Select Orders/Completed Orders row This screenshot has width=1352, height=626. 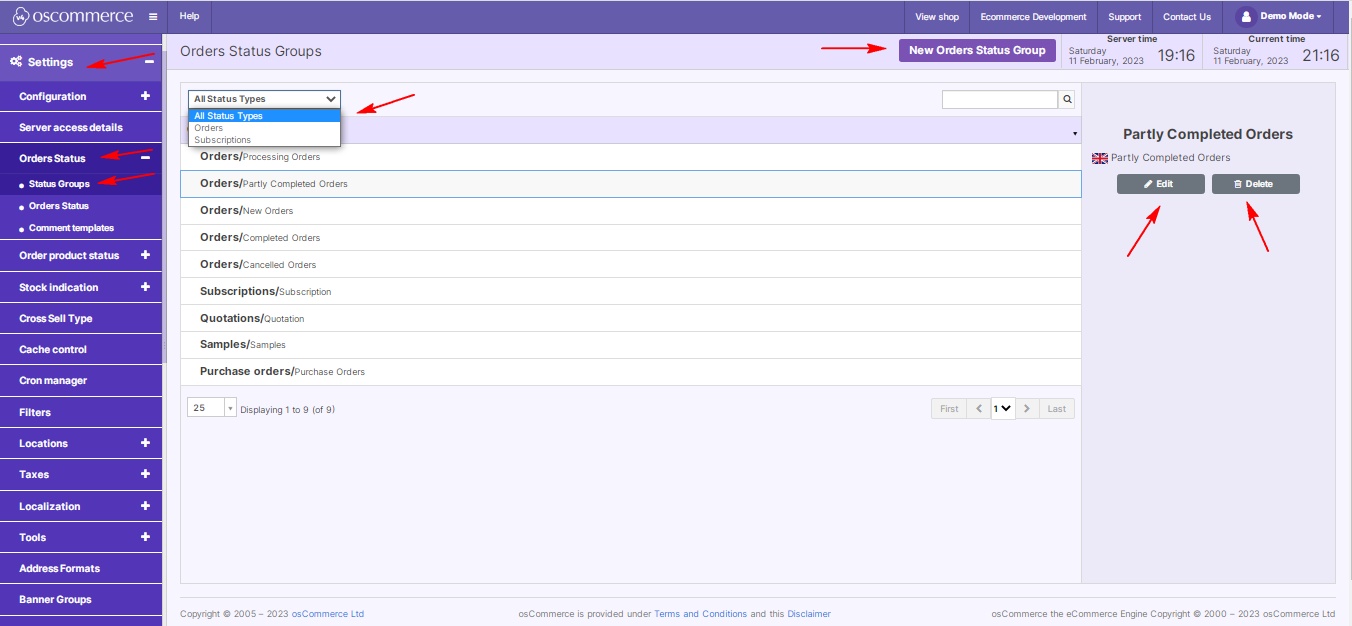[x=631, y=238]
